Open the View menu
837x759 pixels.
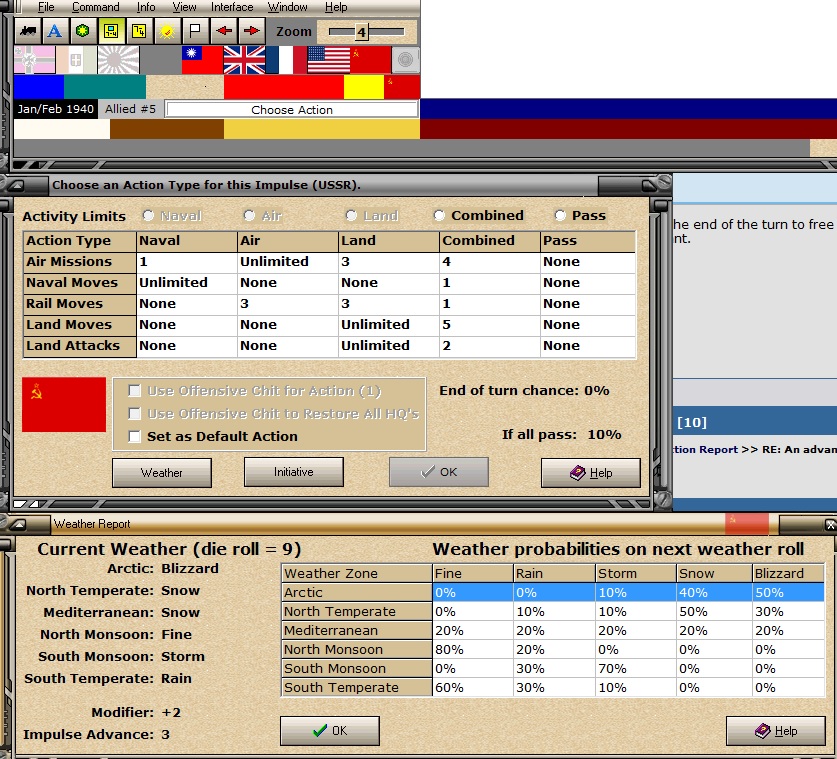[x=184, y=7]
